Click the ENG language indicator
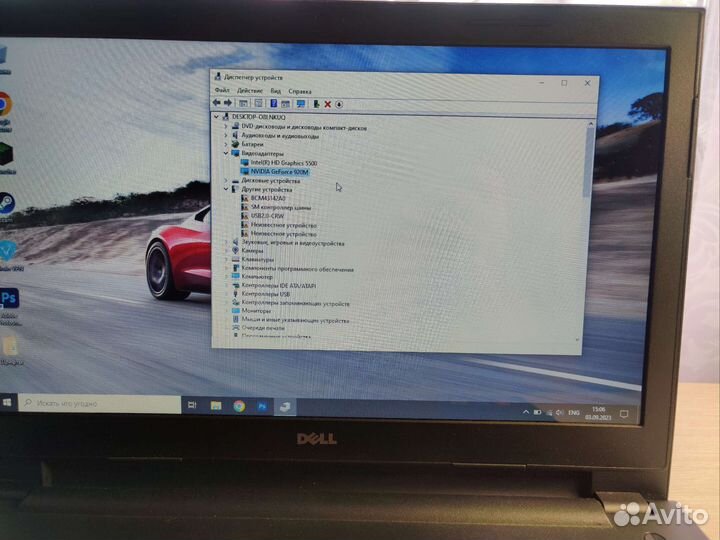The image size is (720, 540). 574,413
